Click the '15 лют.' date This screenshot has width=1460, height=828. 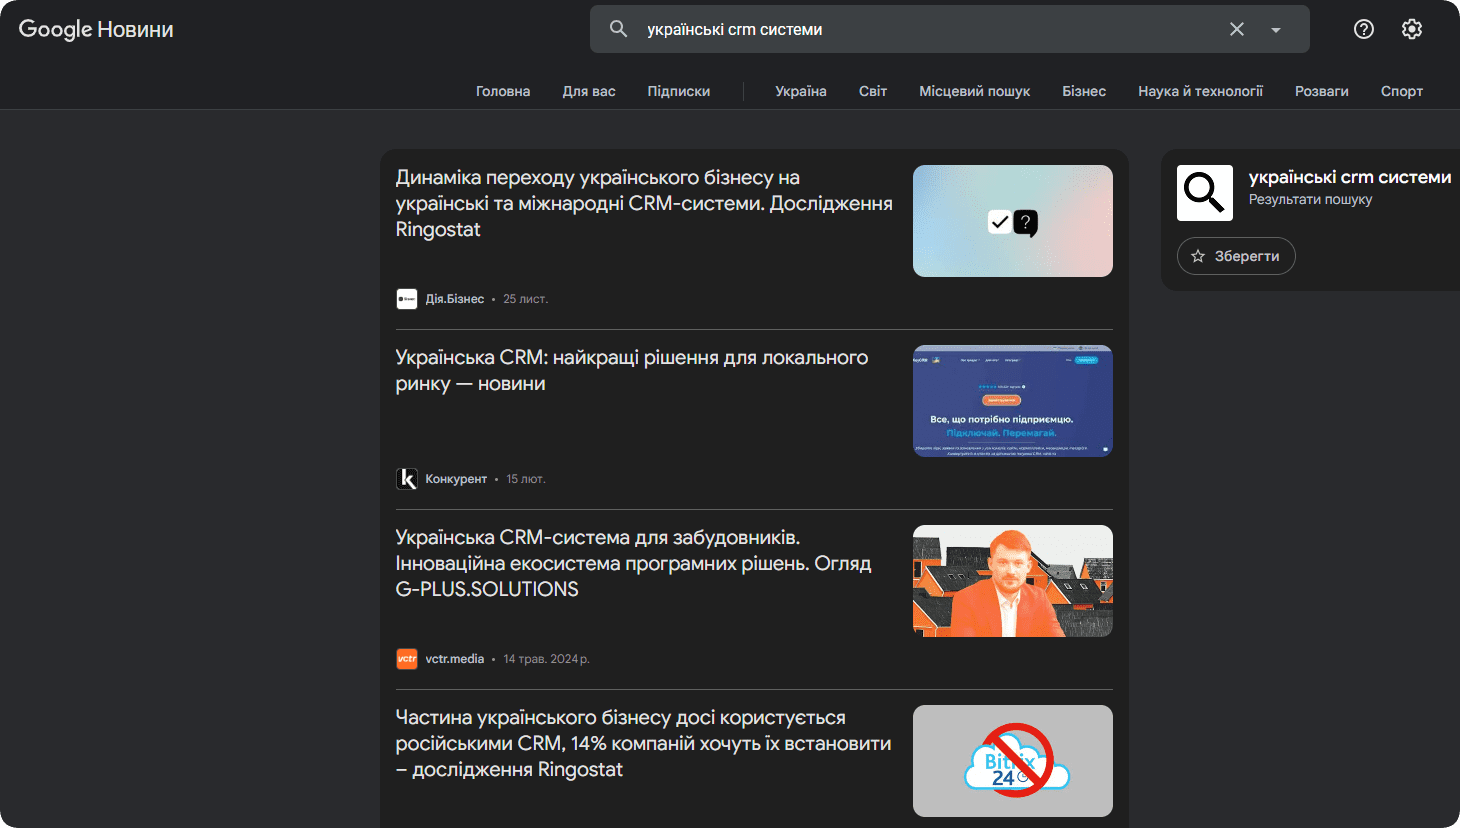[526, 479]
